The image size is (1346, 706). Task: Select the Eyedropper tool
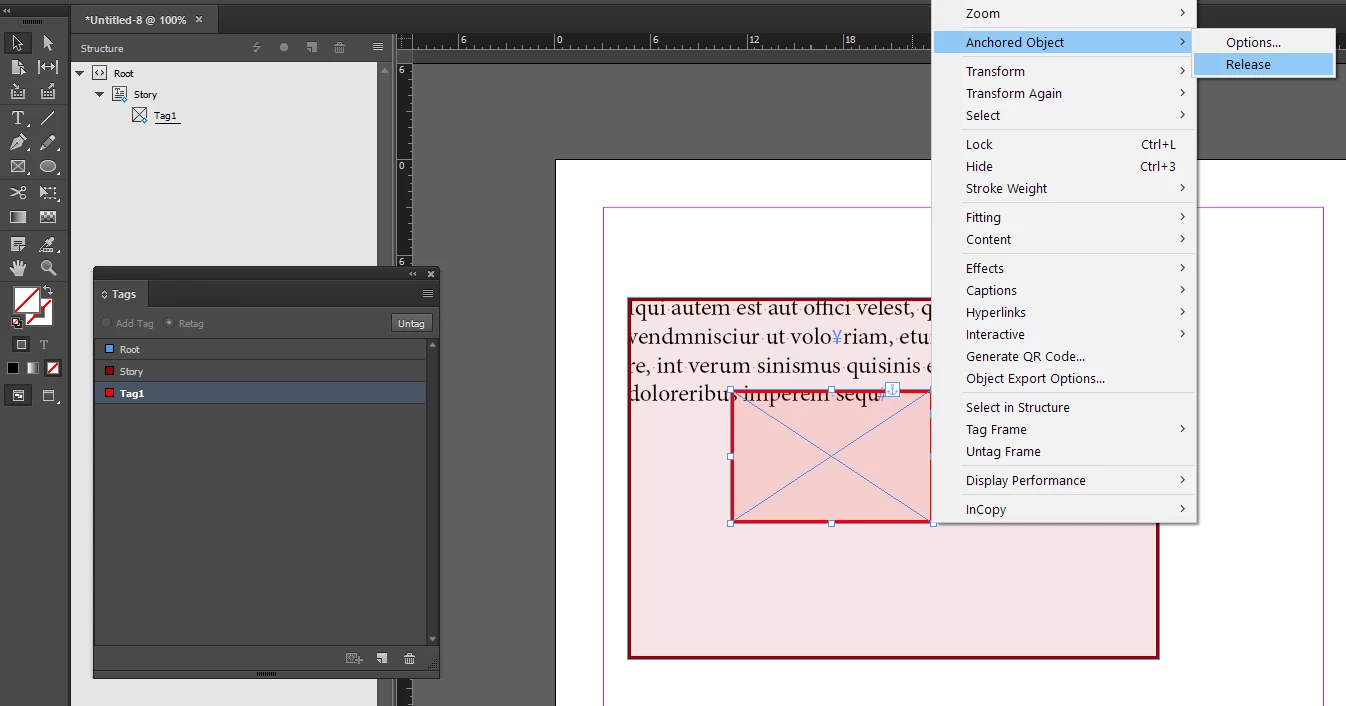pyautogui.click(x=48, y=244)
